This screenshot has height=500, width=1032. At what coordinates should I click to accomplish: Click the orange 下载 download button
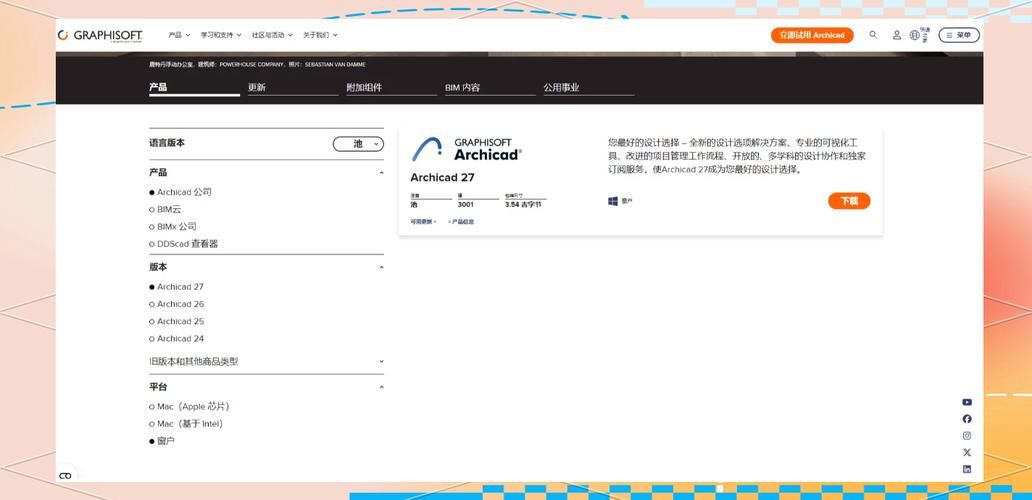point(849,201)
